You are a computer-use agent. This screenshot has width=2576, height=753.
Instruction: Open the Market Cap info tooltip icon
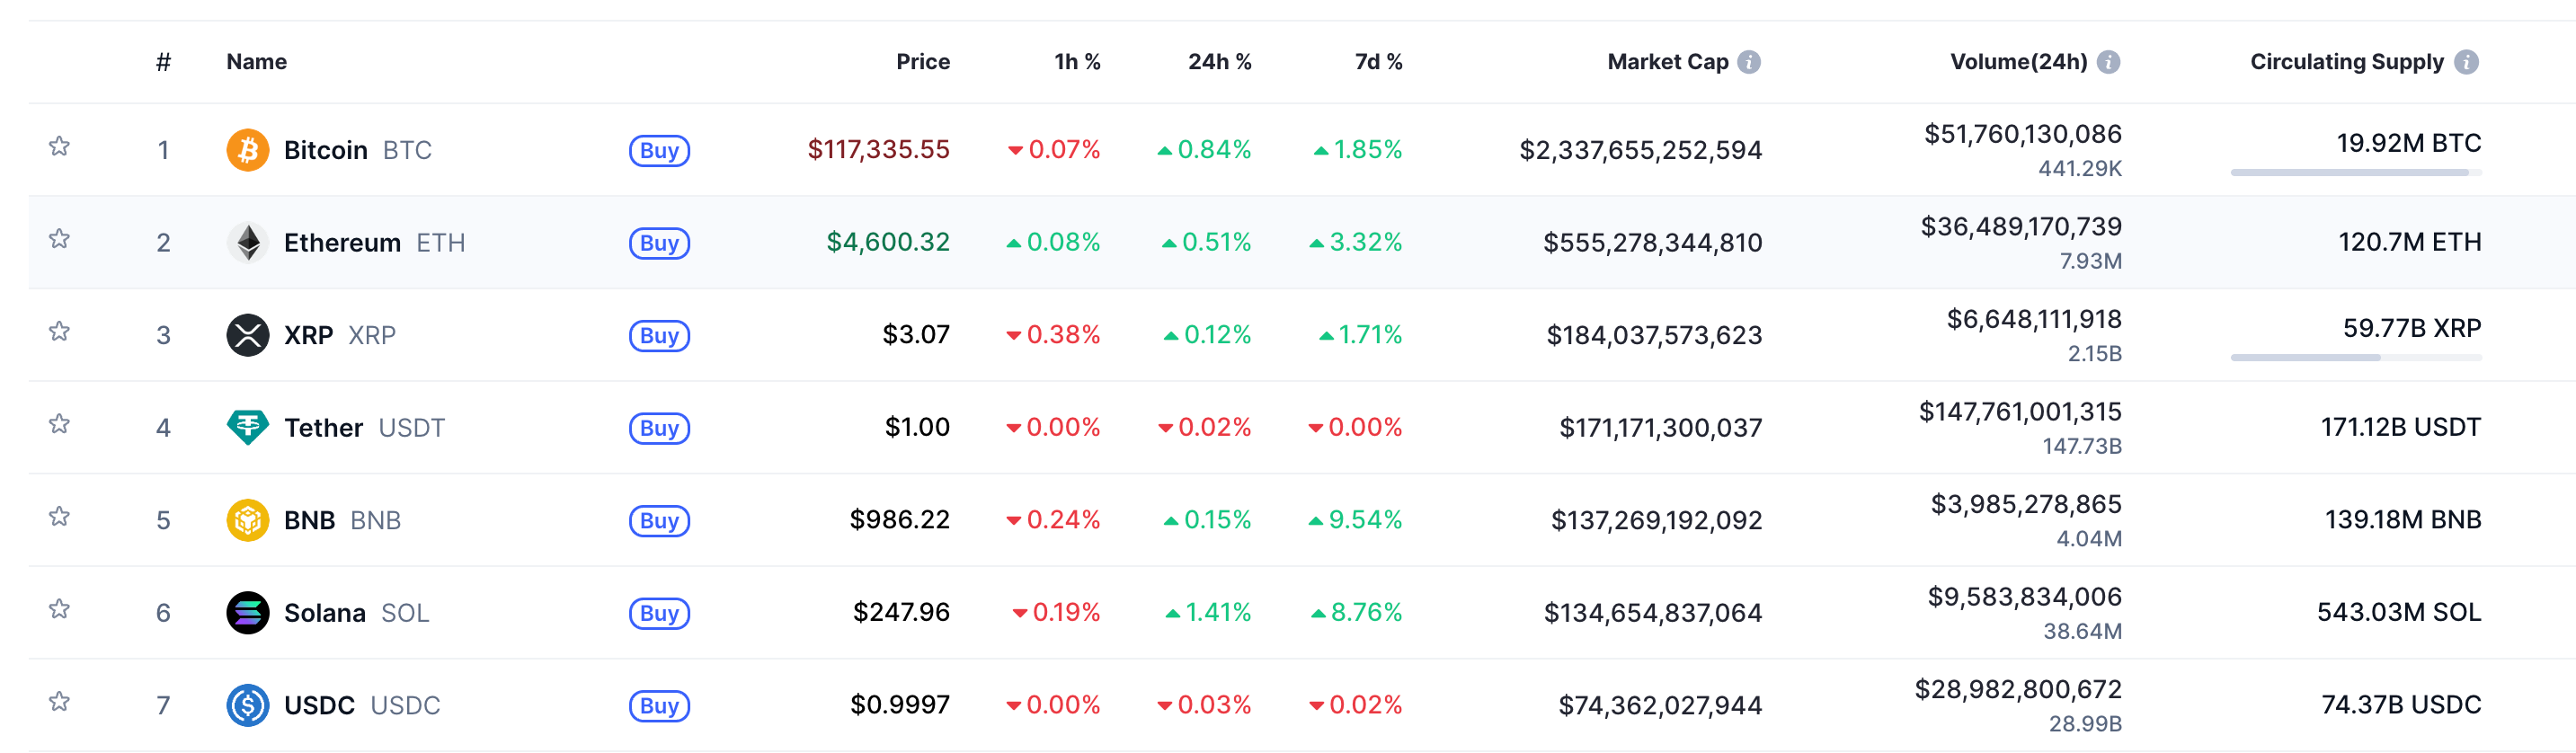(1749, 62)
